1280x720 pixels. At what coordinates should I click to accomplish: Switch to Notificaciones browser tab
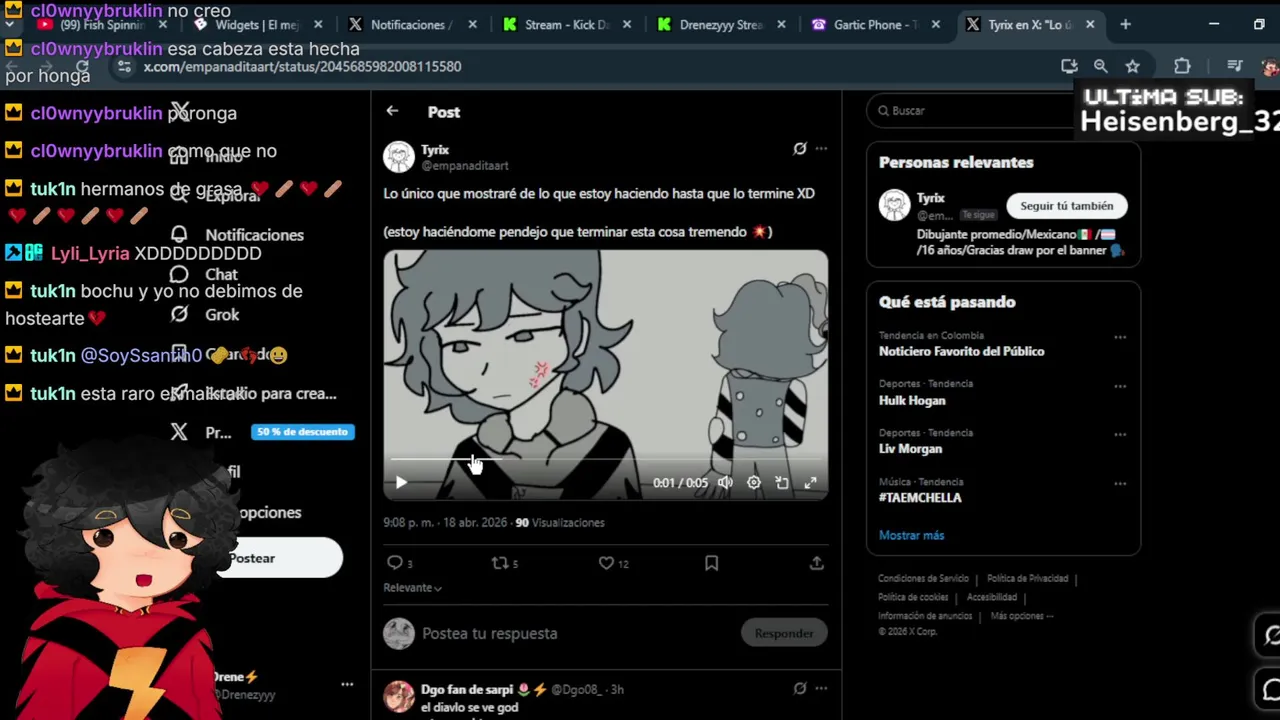click(411, 25)
